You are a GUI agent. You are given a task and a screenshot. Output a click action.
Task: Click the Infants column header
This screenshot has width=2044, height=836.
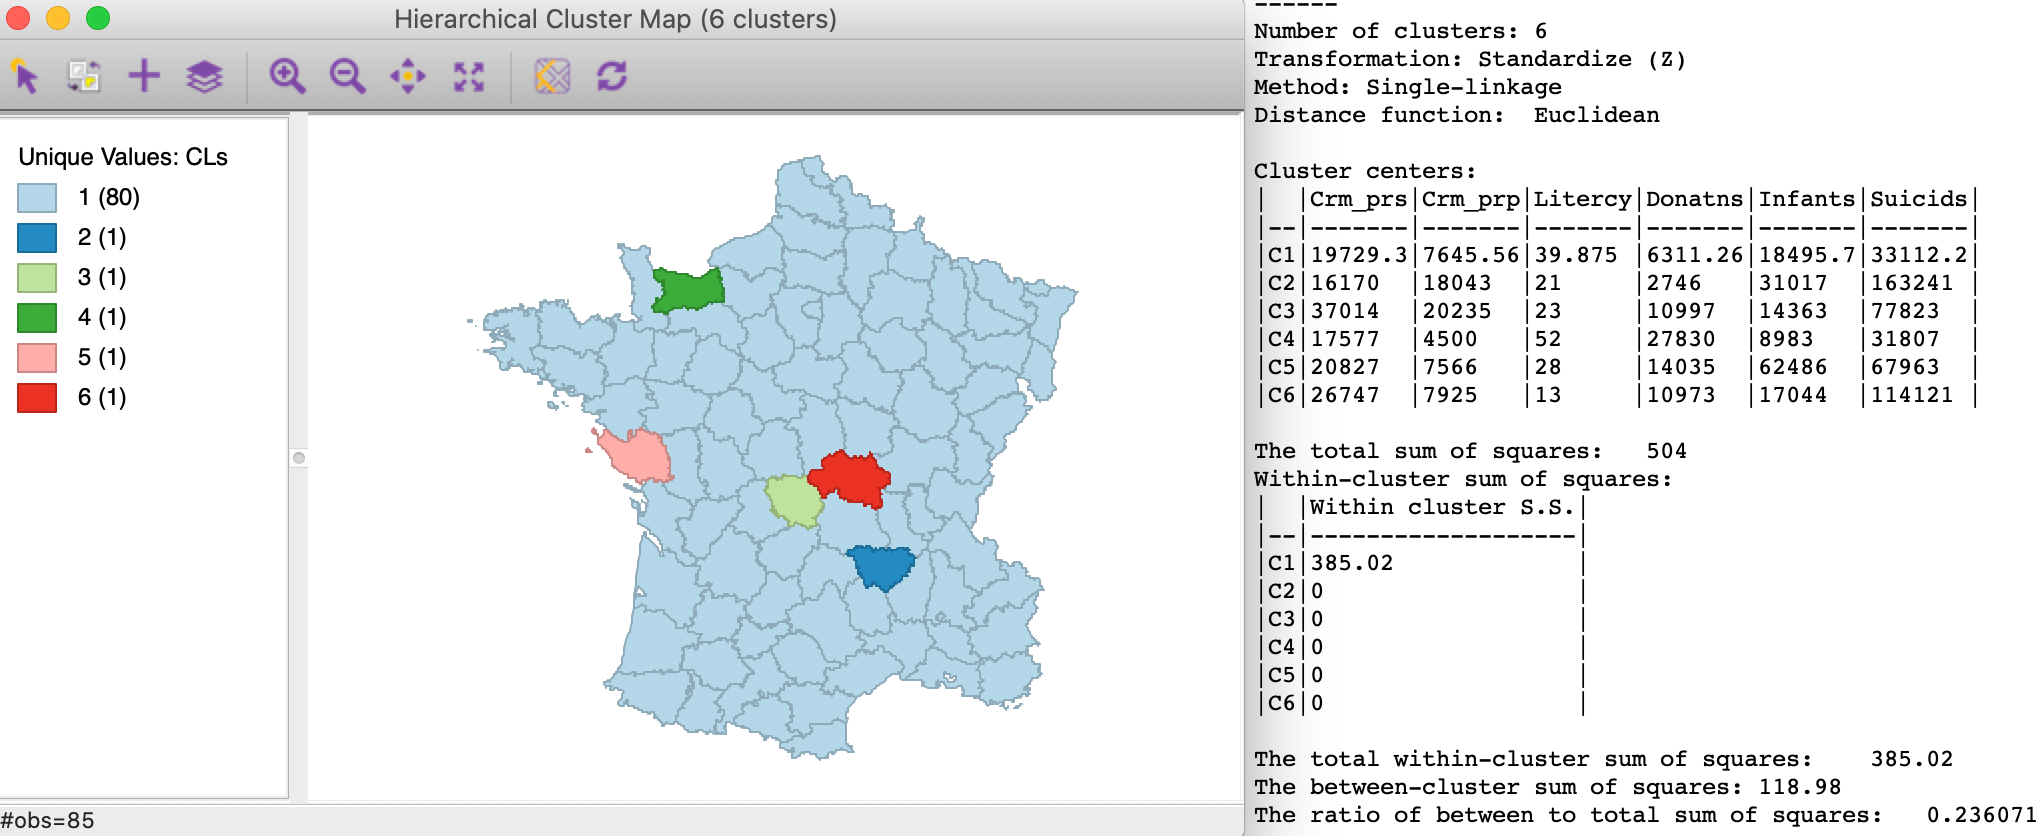pyautogui.click(x=1806, y=199)
